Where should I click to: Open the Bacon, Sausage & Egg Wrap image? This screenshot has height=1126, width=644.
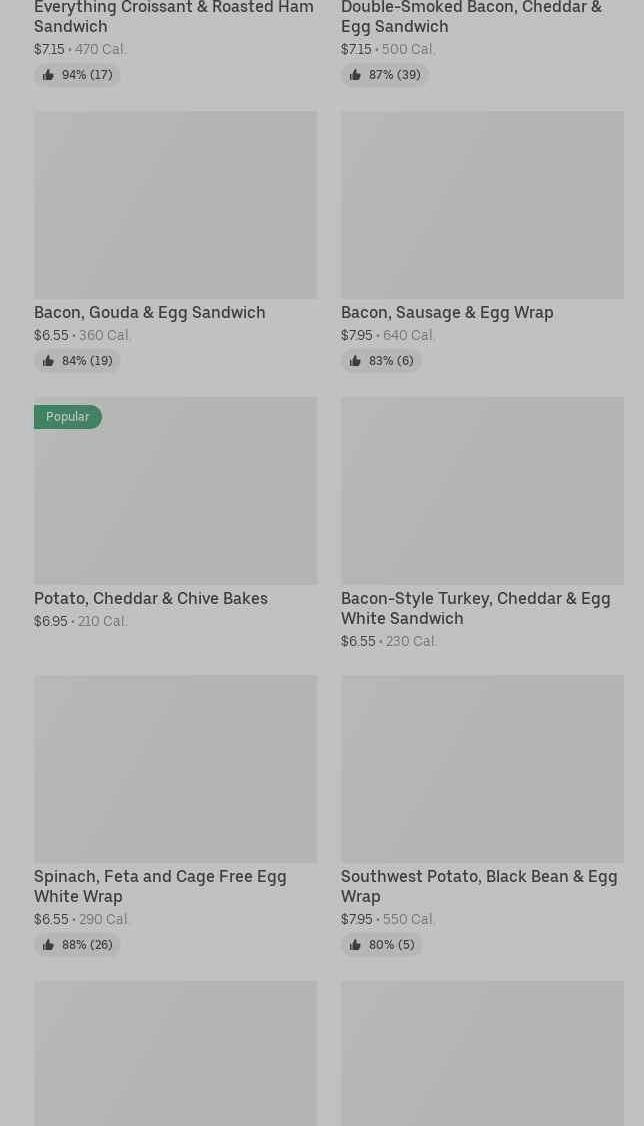(482, 204)
